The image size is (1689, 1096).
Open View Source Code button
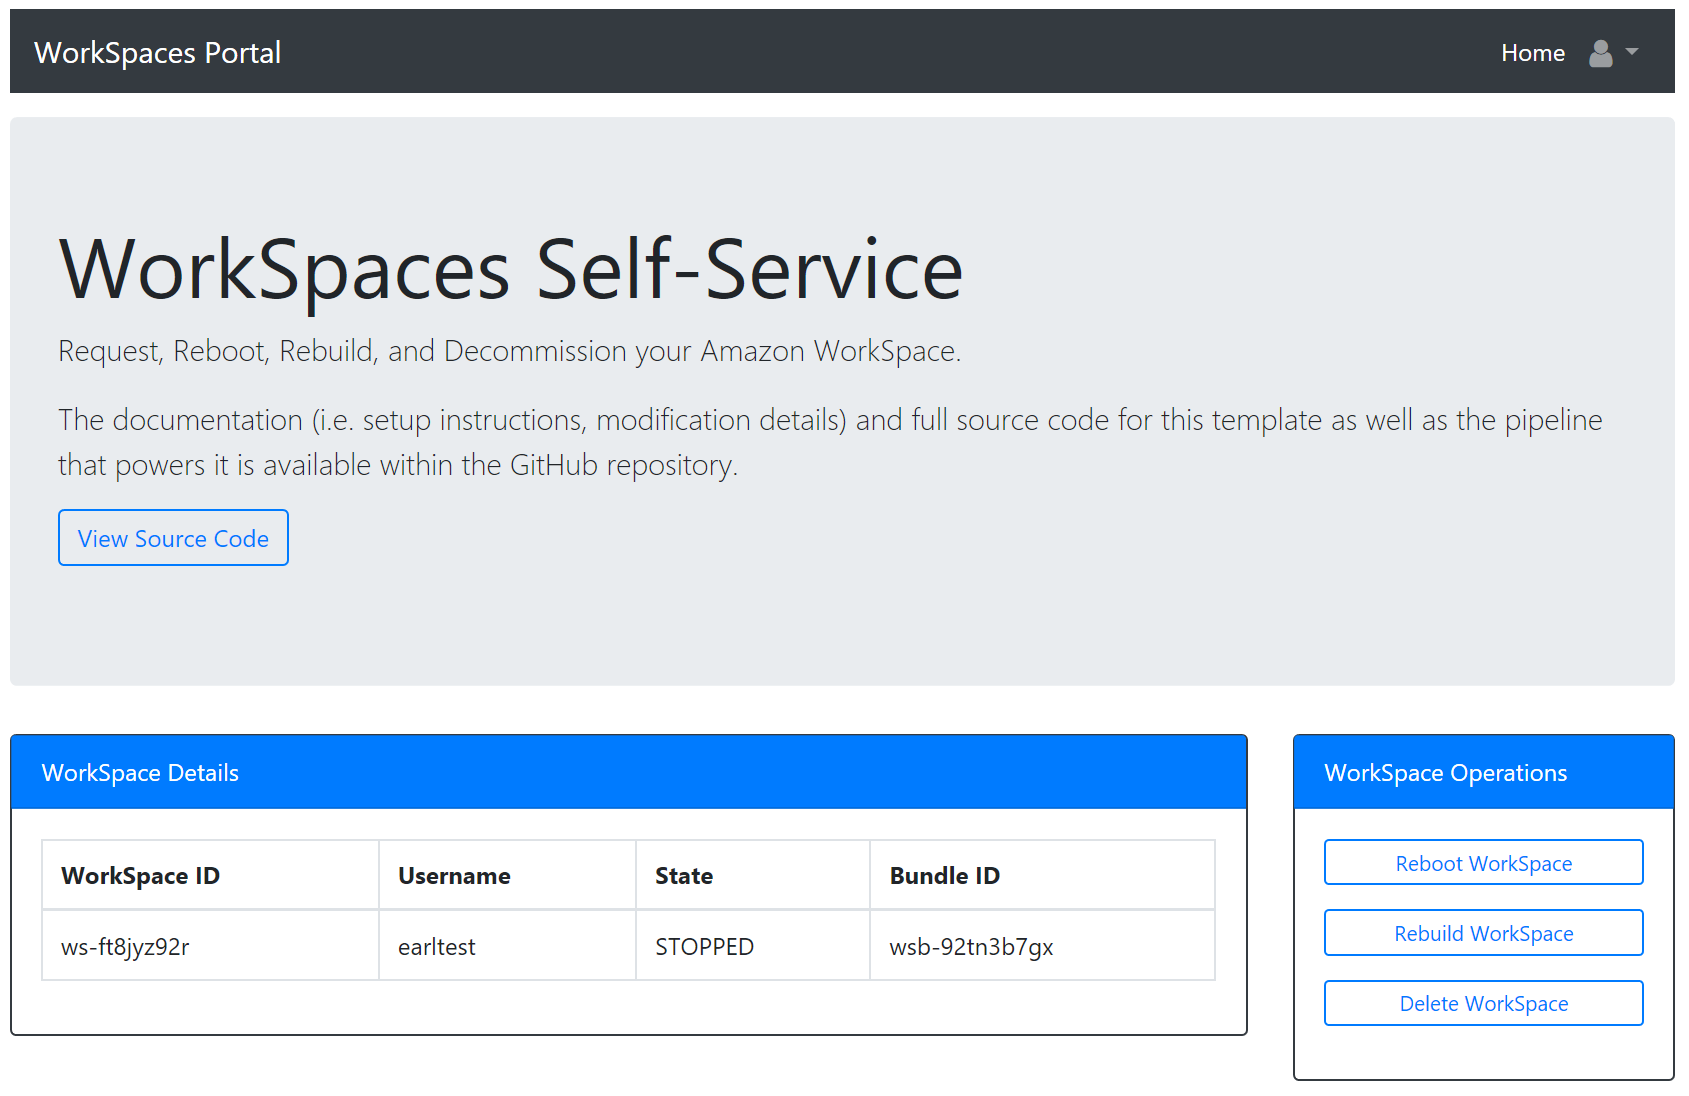tap(173, 538)
